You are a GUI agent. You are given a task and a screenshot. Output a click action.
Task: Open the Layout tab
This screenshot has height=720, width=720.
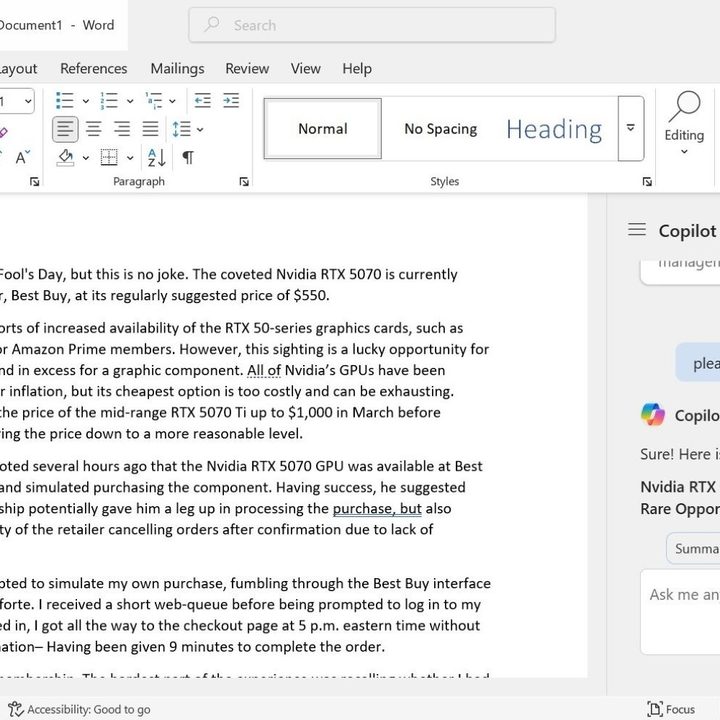pyautogui.click(x=18, y=68)
